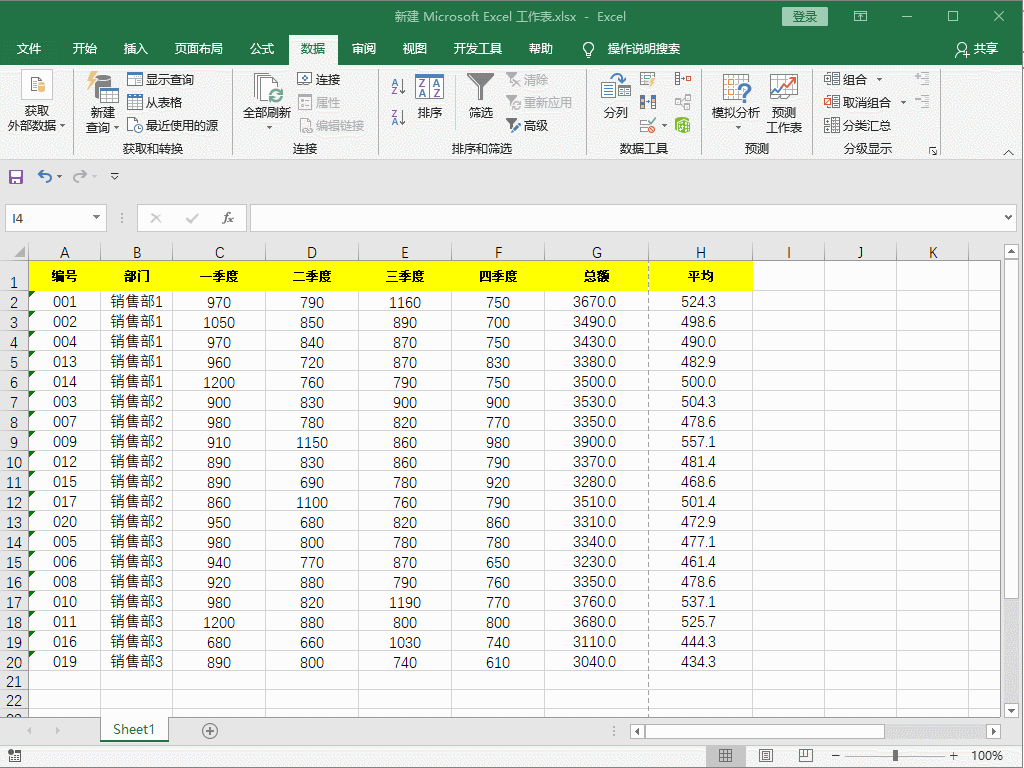This screenshot has height=768, width=1024.
Task: Open the File (文件) tab
Action: tap(29, 49)
